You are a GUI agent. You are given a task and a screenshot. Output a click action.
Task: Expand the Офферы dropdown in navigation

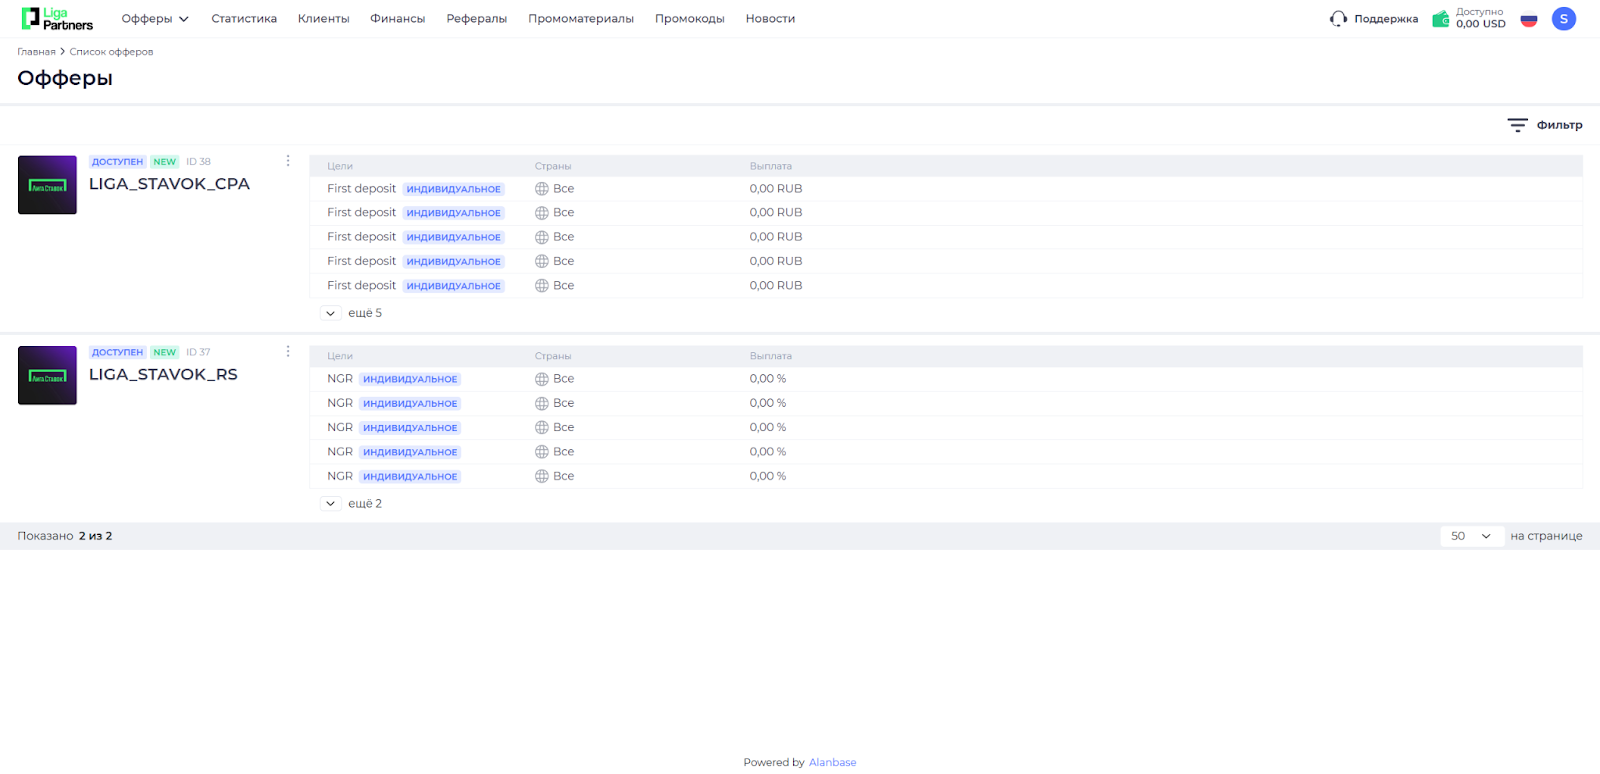155,18
